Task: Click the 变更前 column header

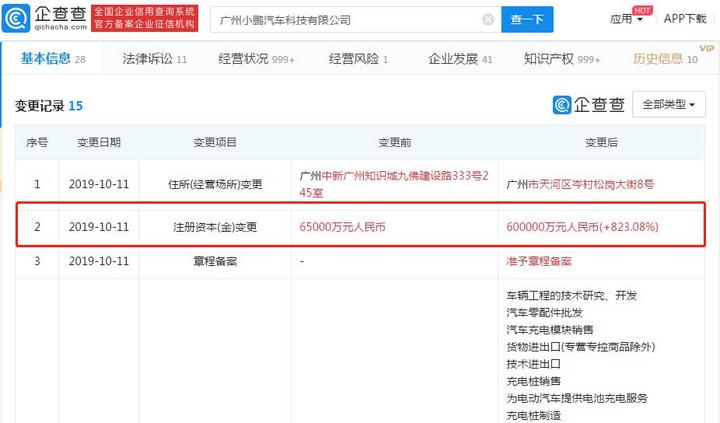Action: [x=394, y=142]
